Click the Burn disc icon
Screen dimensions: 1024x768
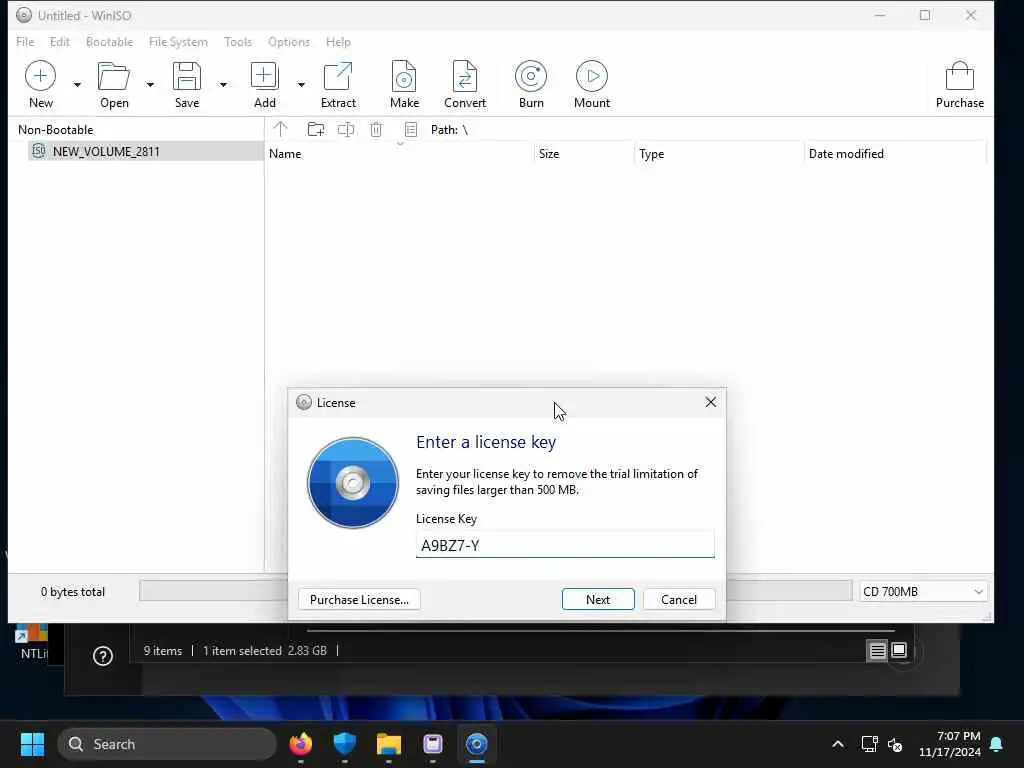pos(531,76)
